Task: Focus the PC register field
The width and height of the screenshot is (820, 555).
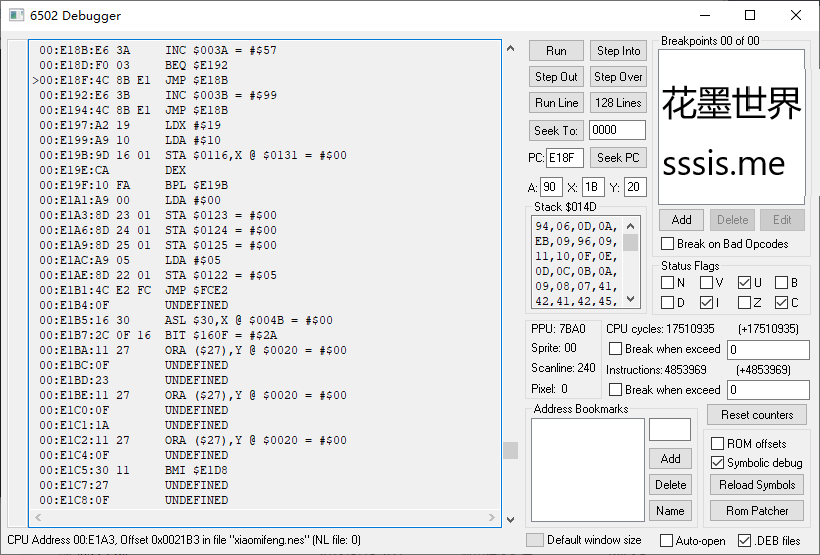Action: pos(565,158)
